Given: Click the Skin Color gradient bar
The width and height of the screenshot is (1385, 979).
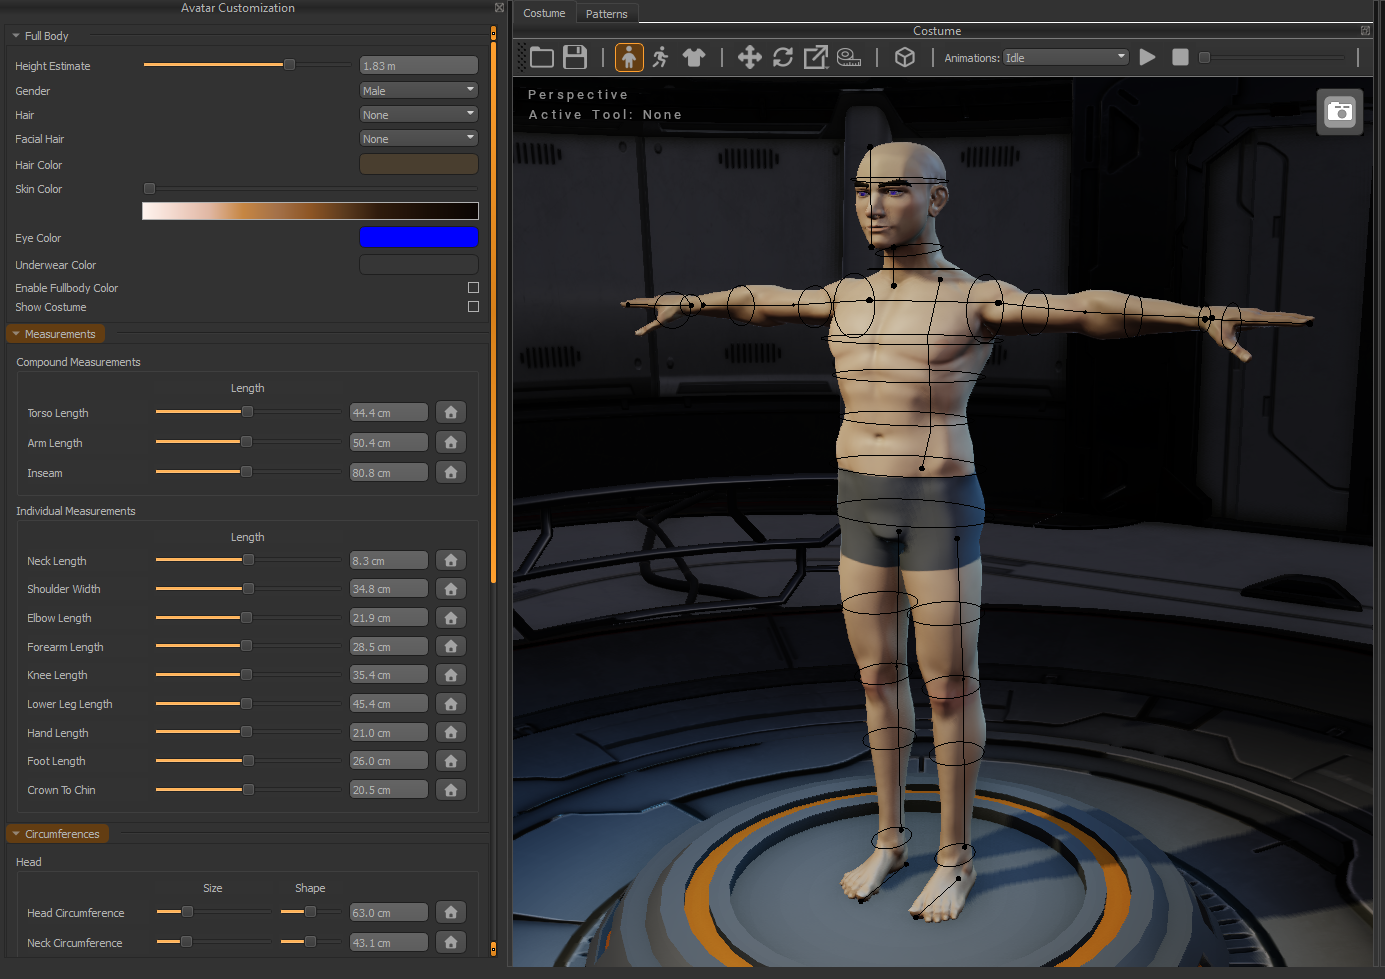Looking at the screenshot, I should pos(310,210).
